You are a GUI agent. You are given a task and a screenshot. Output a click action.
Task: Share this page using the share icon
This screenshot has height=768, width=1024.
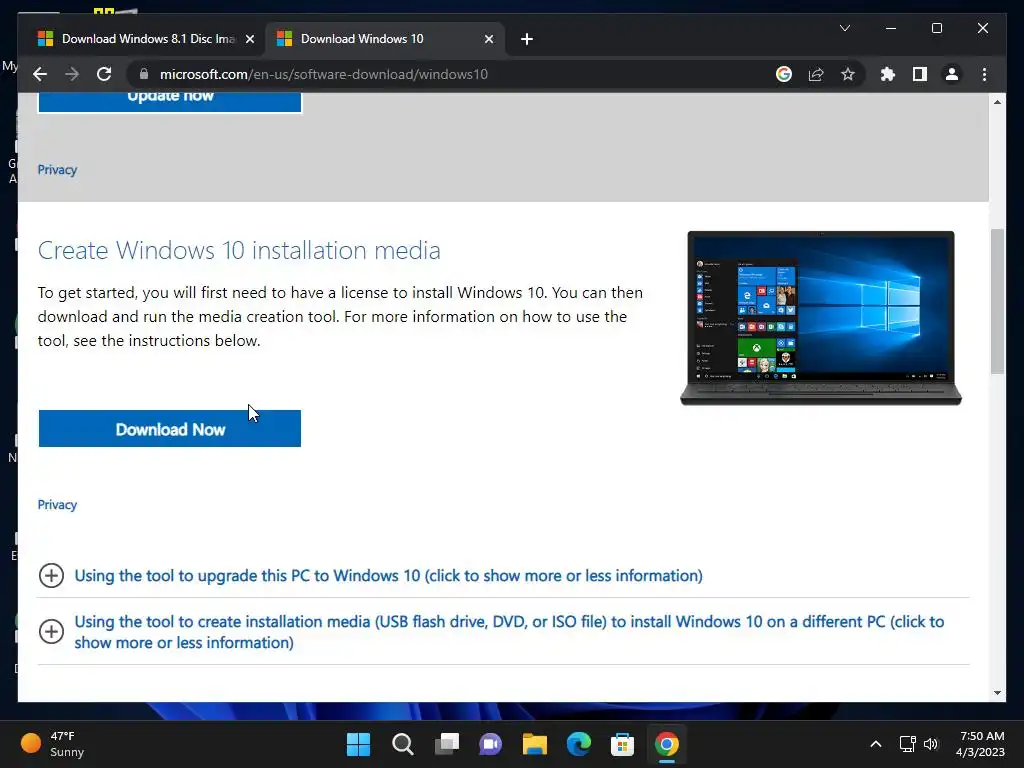[x=816, y=74]
